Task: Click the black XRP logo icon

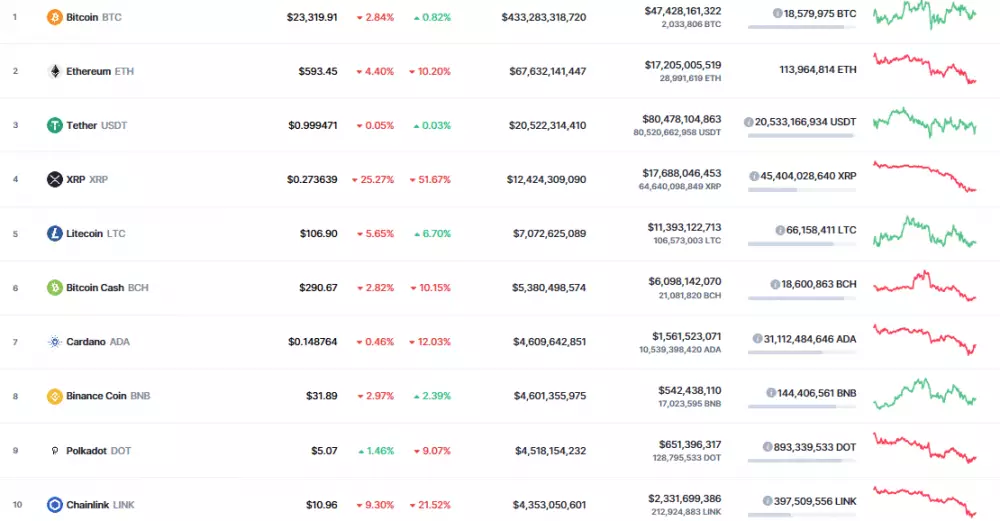Action: point(54,179)
